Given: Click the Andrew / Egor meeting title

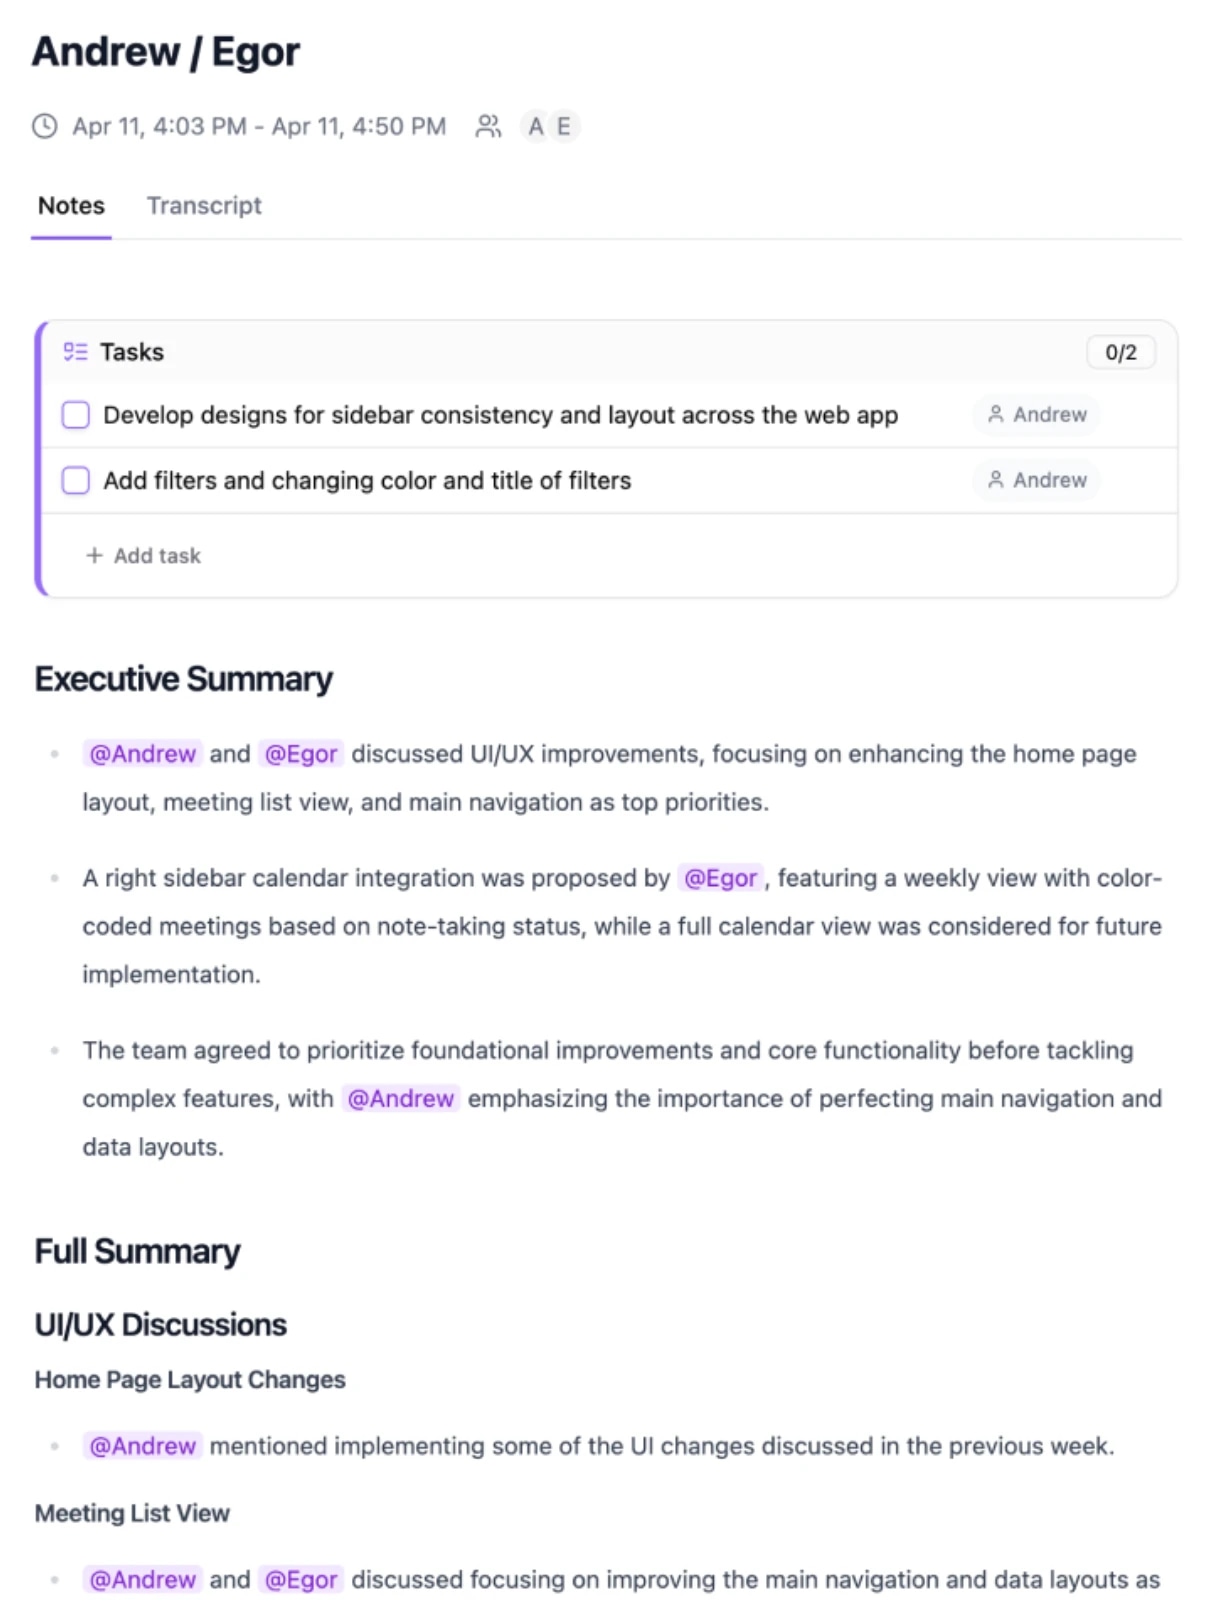Looking at the screenshot, I should click(166, 52).
